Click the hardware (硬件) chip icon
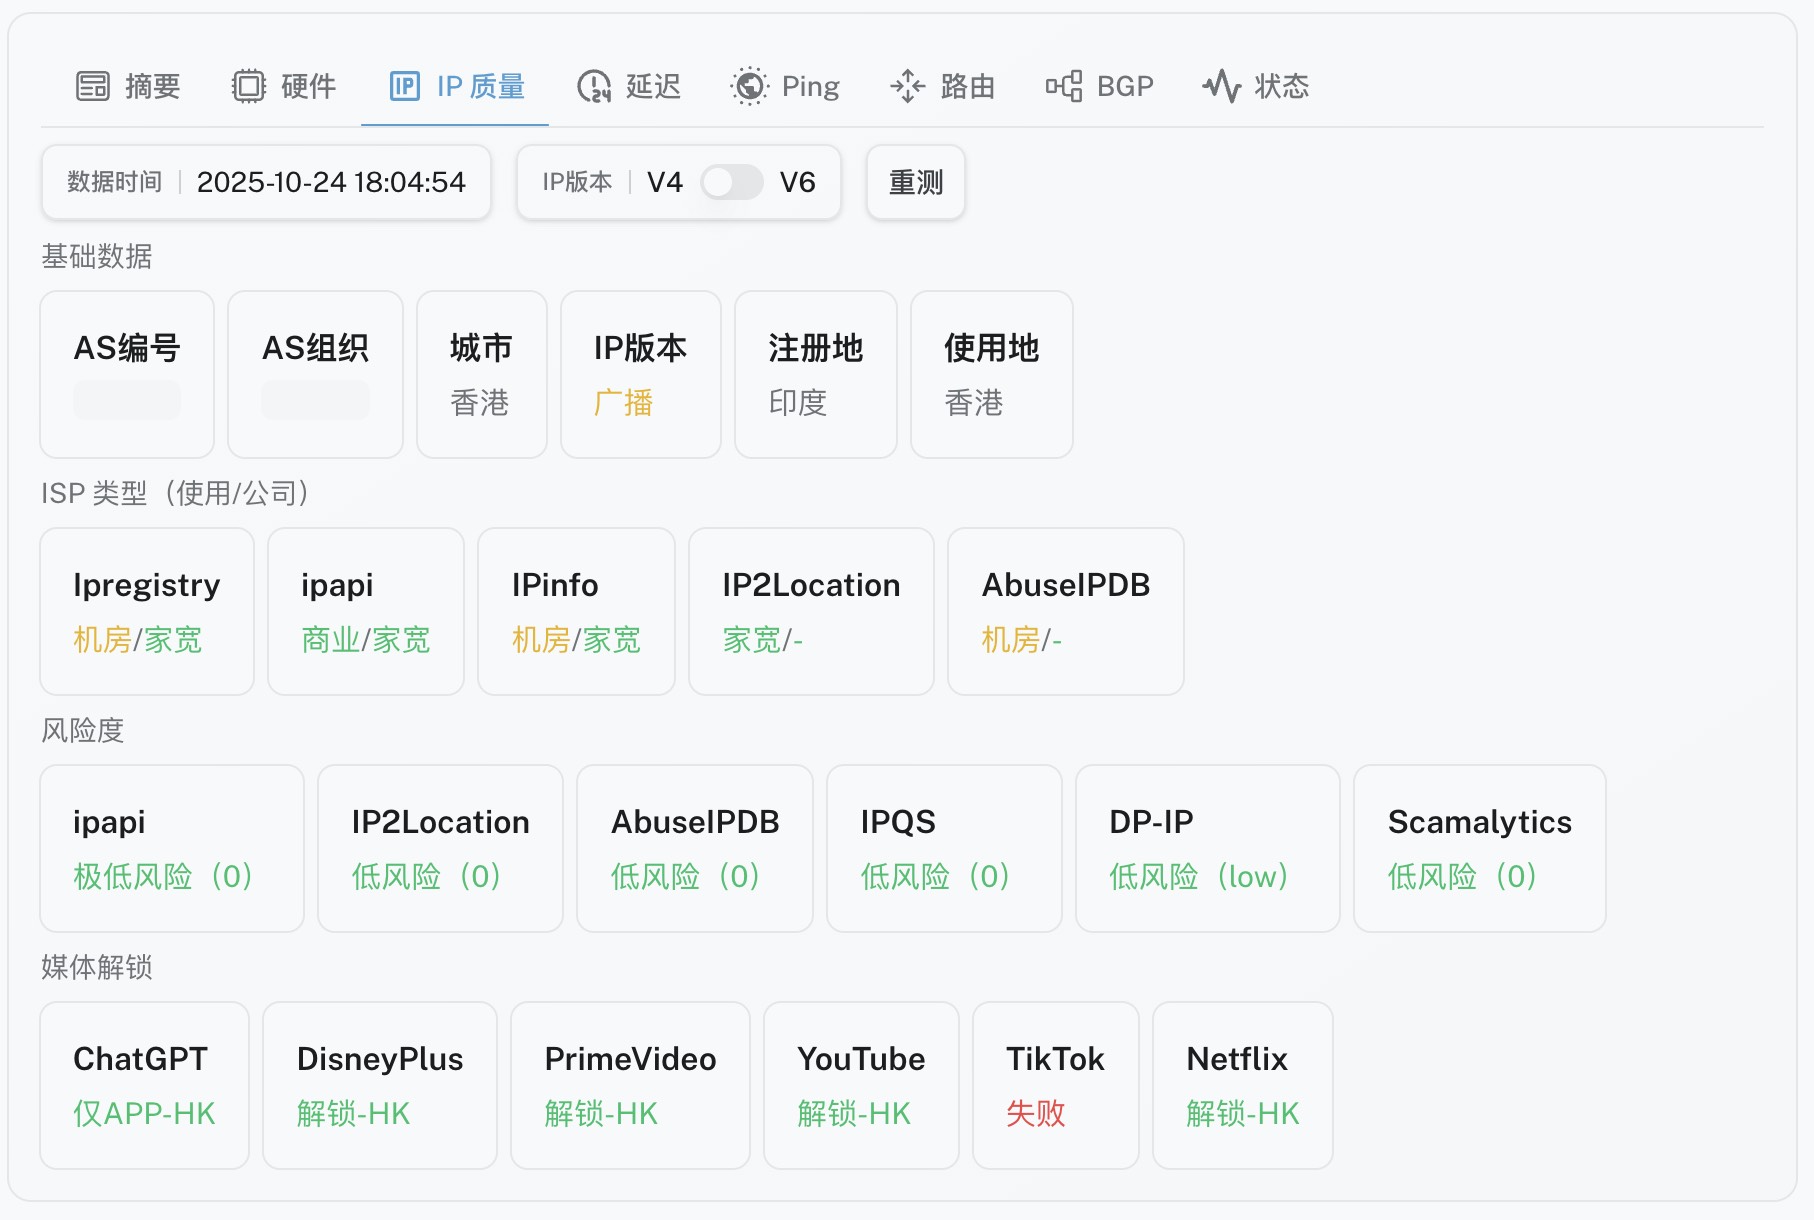Screen dimensions: 1814x1220 (x=249, y=87)
